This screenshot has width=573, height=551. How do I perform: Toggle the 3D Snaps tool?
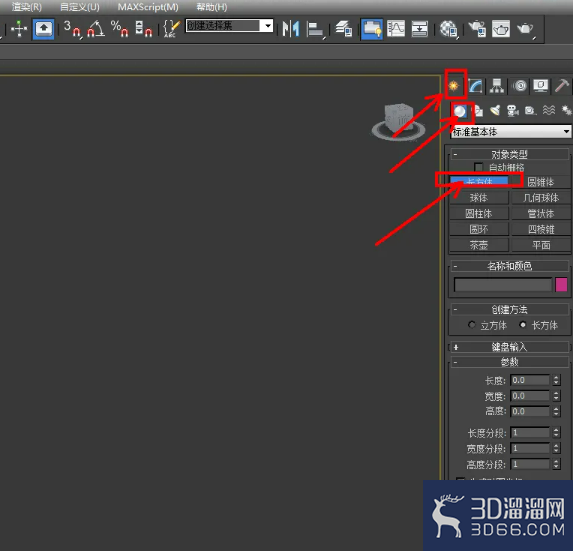click(72, 29)
